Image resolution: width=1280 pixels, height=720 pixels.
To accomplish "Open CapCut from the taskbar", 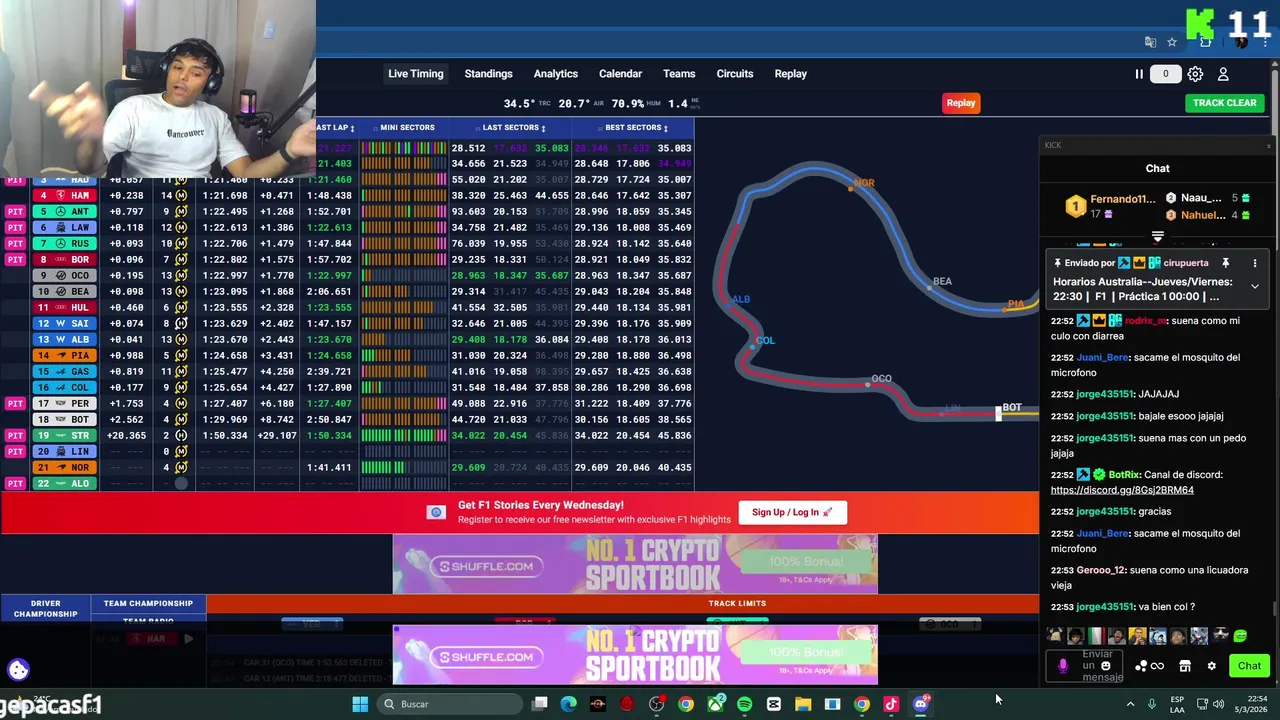I will pyautogui.click(x=773, y=704).
